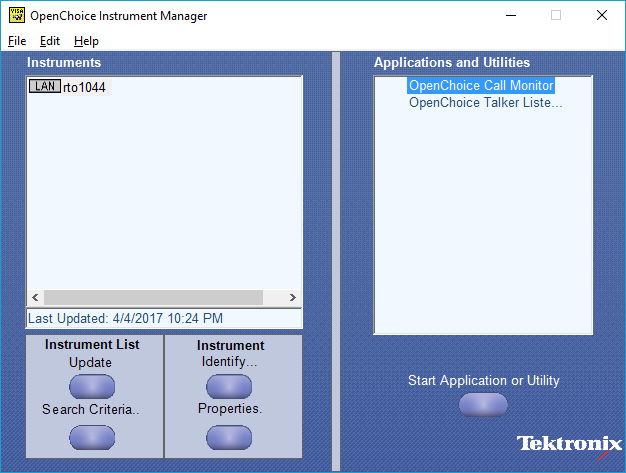Click the horizontal scrollbar thumb in Instruments
Image resolution: width=626 pixels, height=473 pixels.
(153, 297)
